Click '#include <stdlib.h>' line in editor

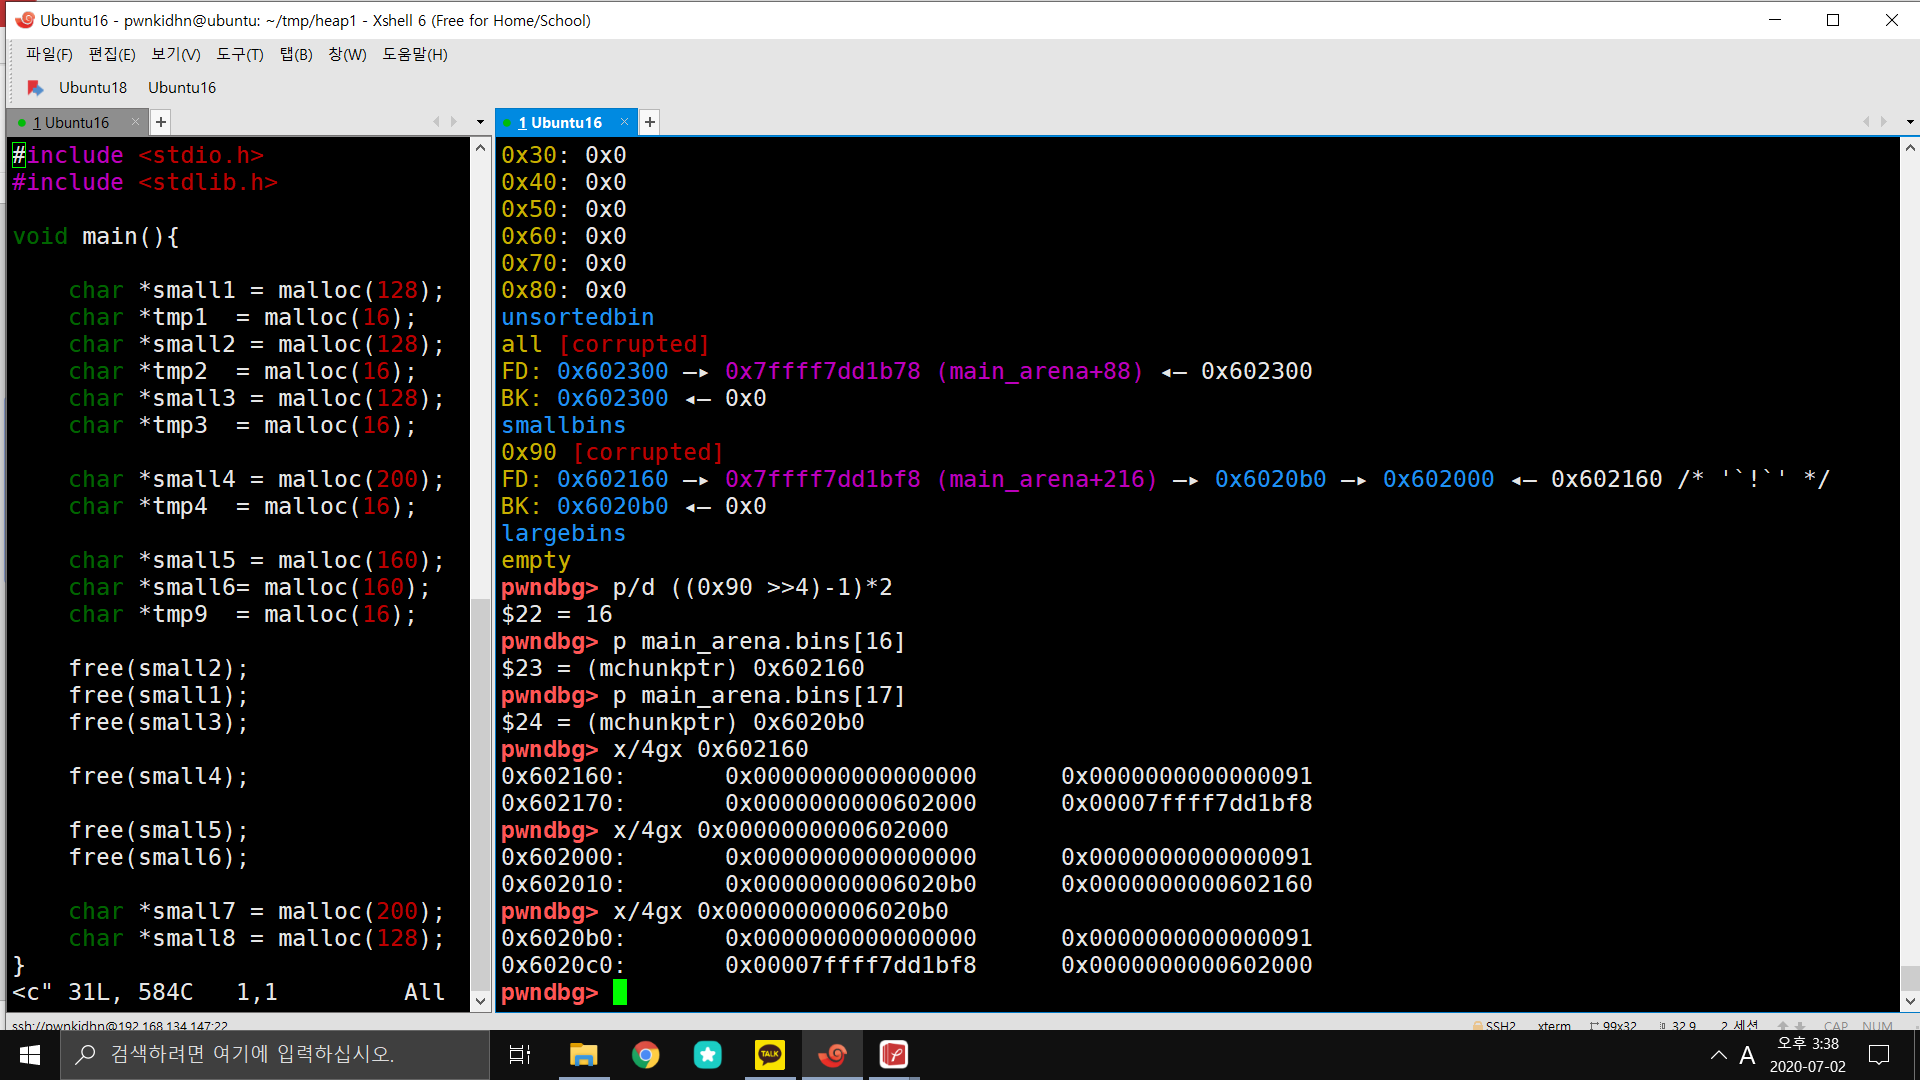tap(145, 182)
